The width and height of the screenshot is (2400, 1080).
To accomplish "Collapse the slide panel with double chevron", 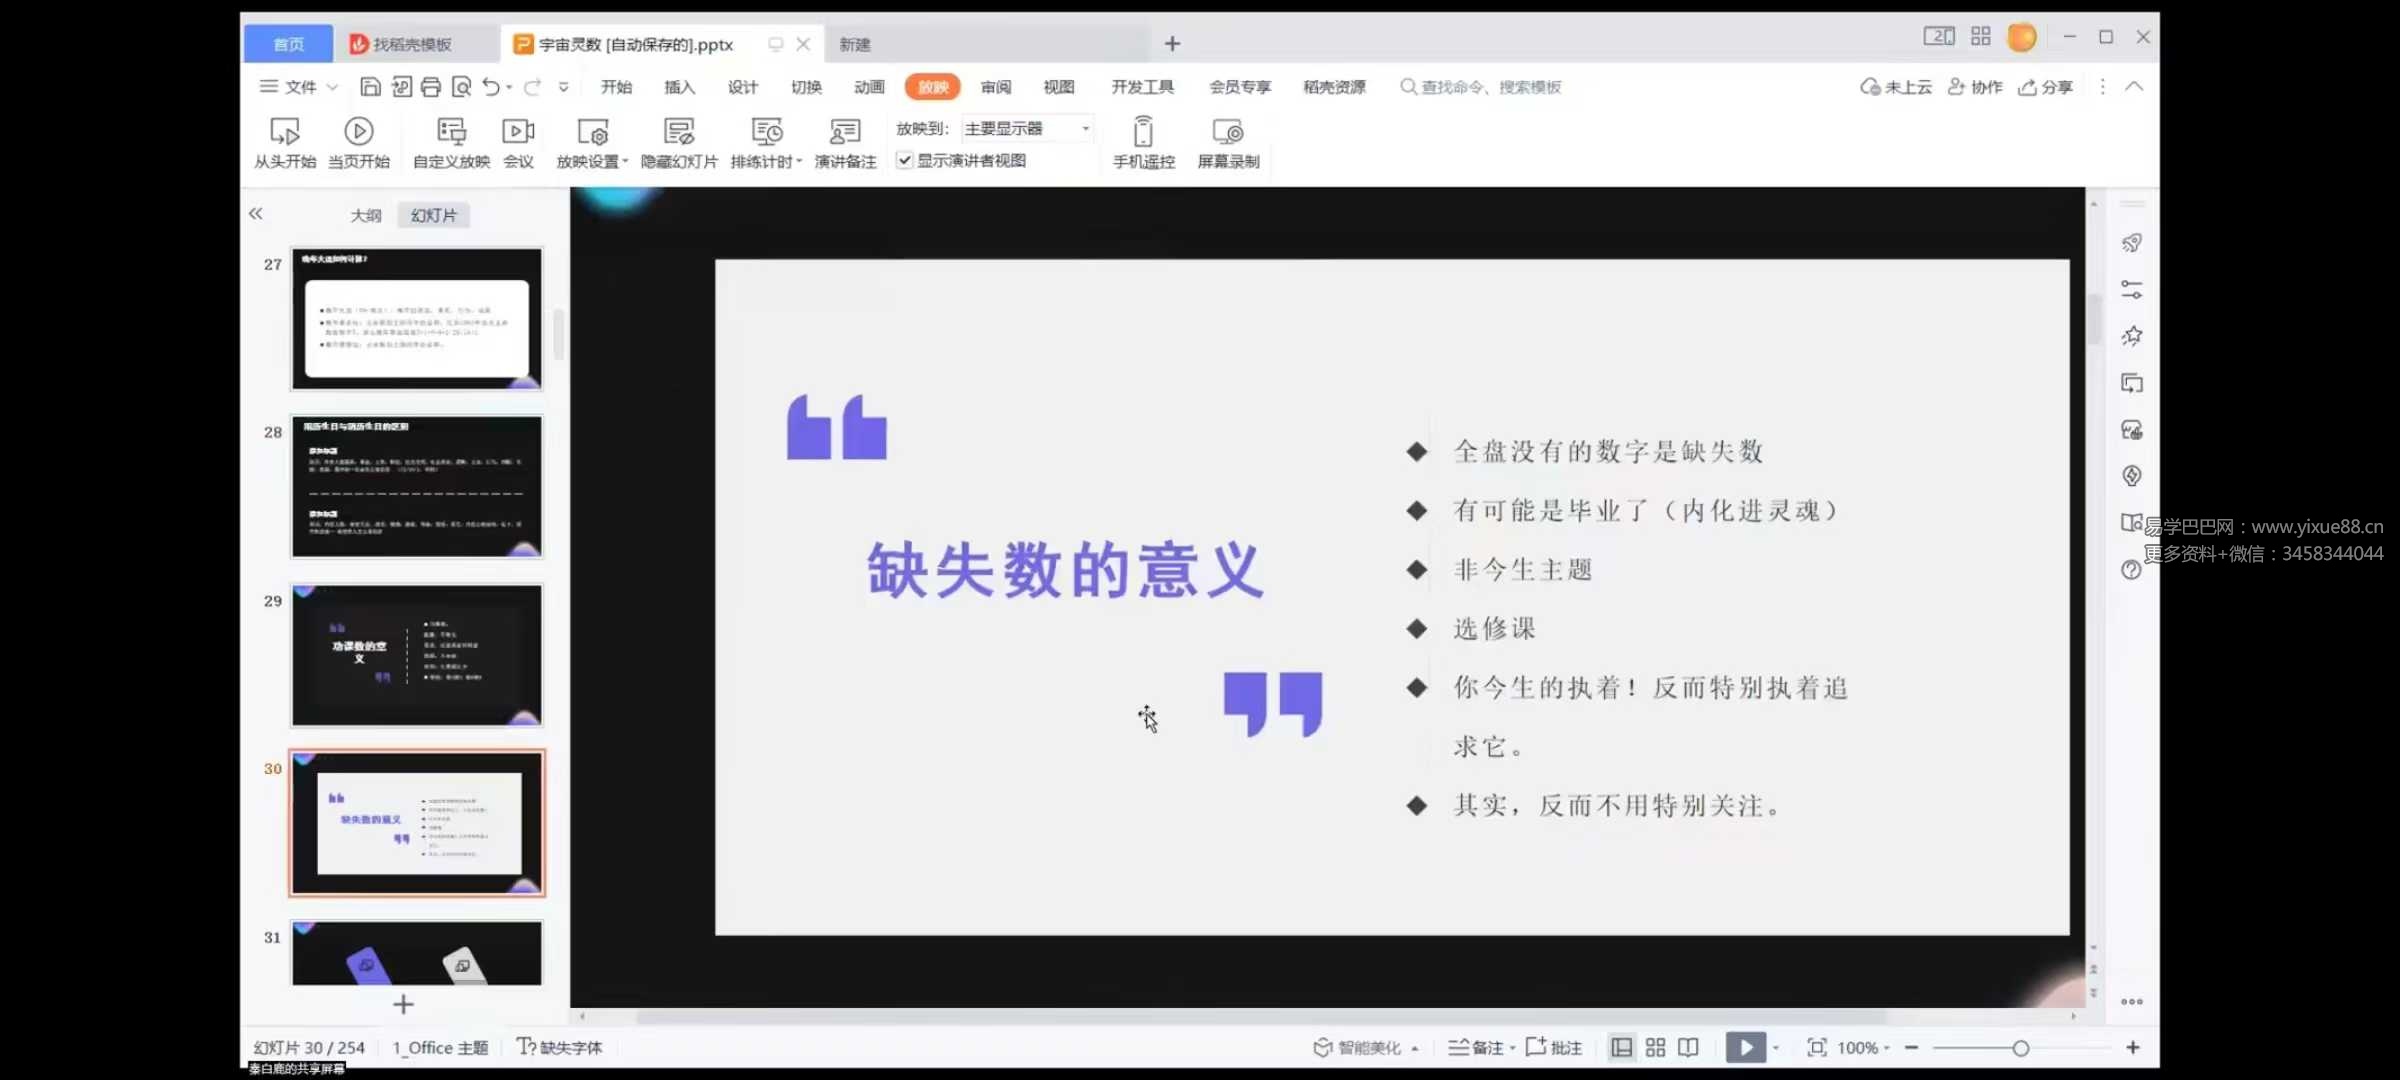I will pyautogui.click(x=256, y=213).
